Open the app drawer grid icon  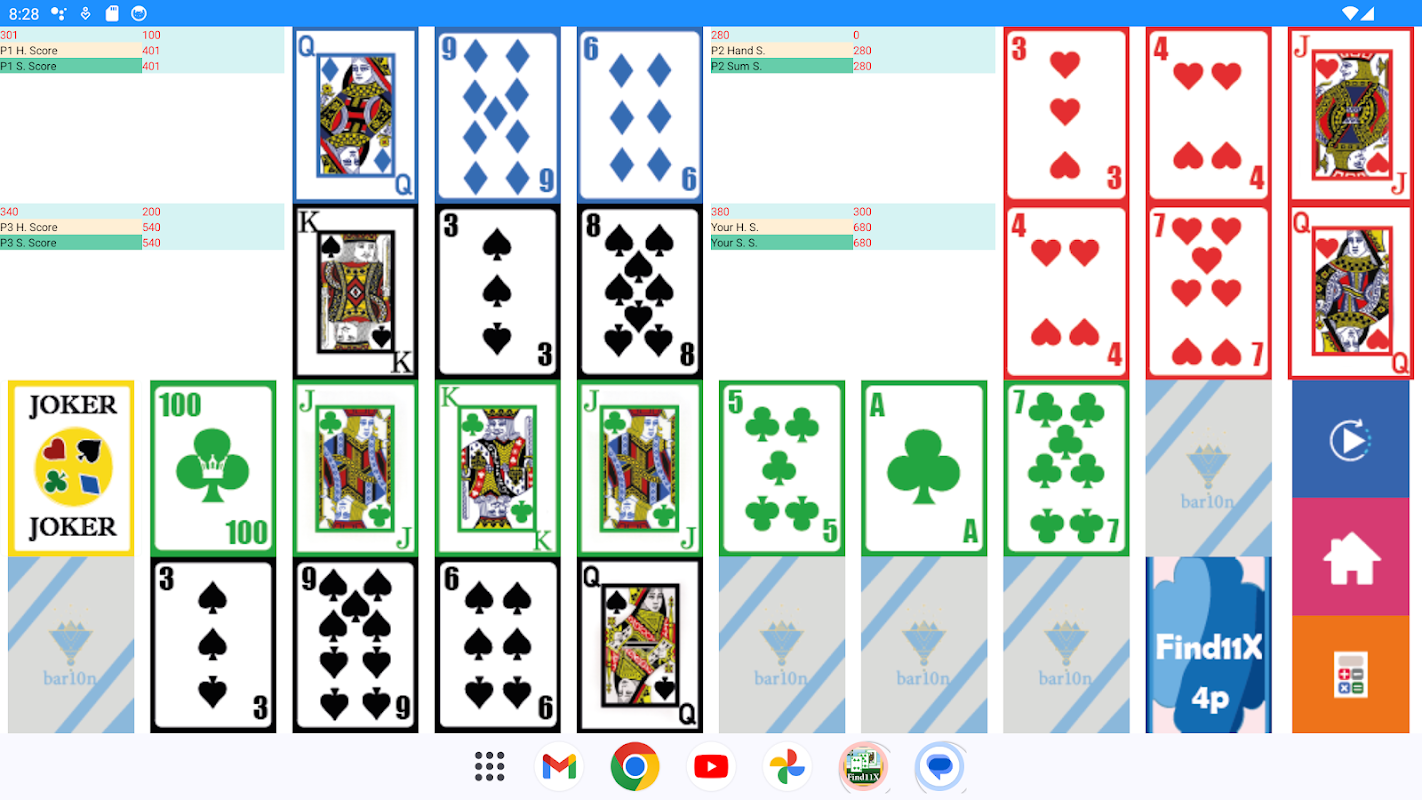489,767
